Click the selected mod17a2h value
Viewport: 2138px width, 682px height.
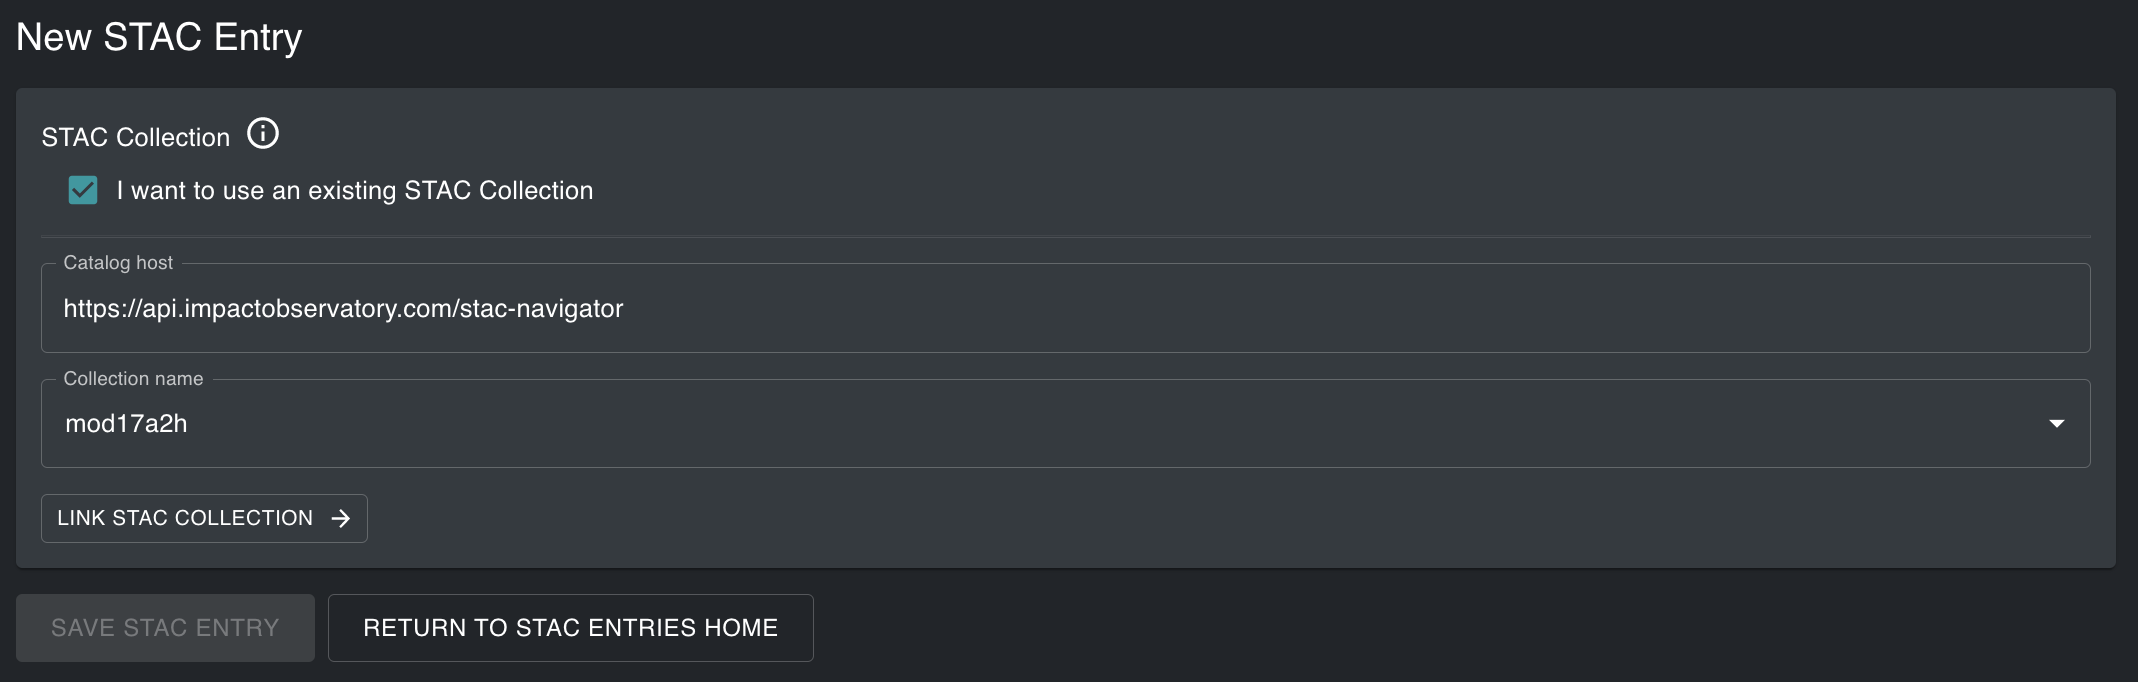pyautogui.click(x=126, y=424)
